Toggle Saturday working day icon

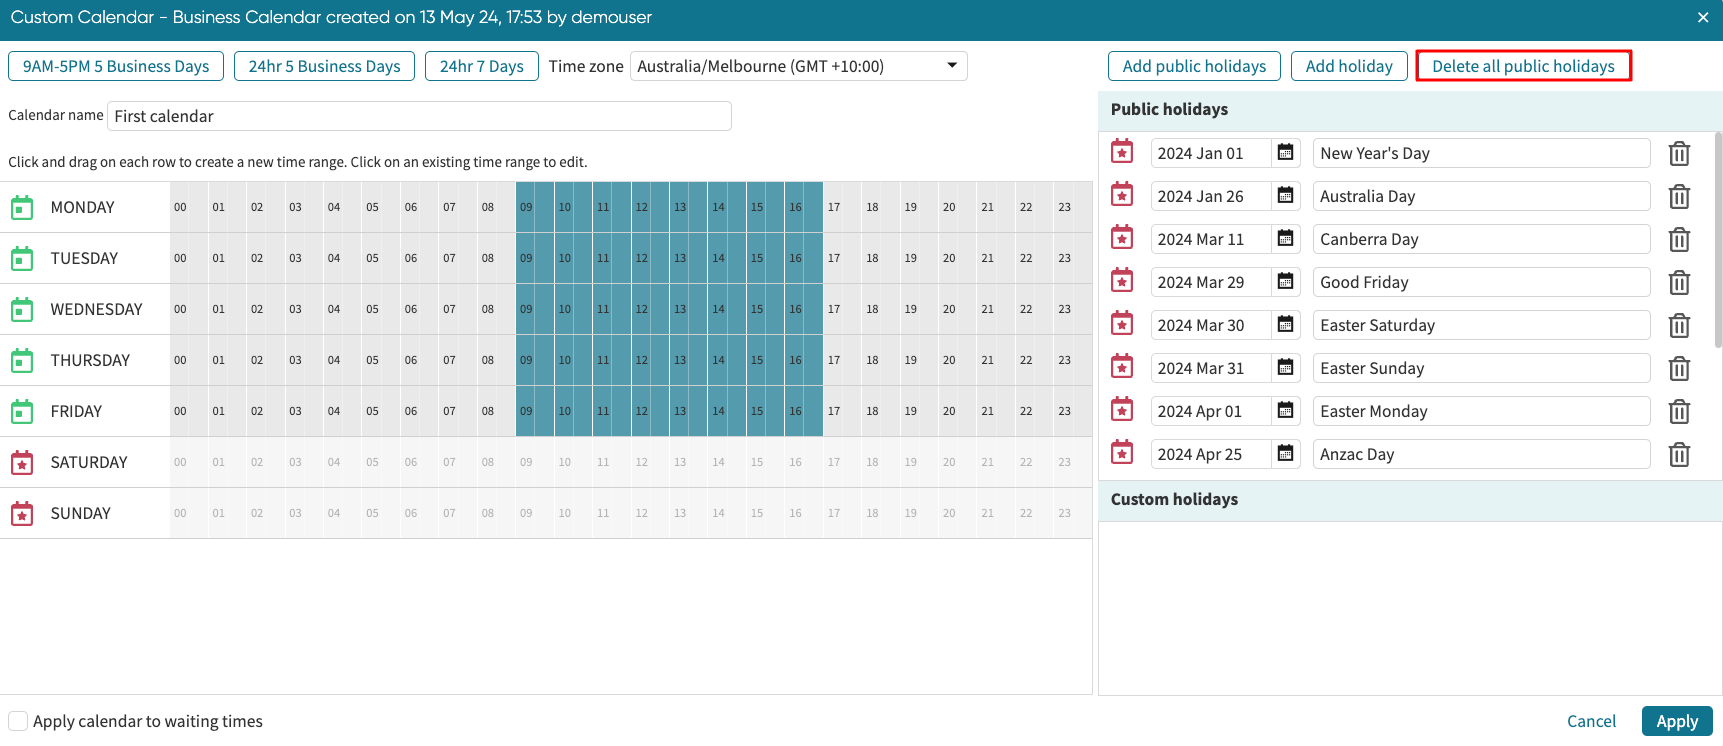click(x=22, y=462)
